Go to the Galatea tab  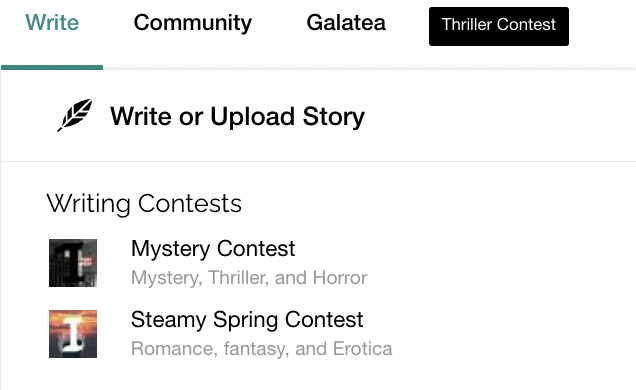(x=346, y=22)
